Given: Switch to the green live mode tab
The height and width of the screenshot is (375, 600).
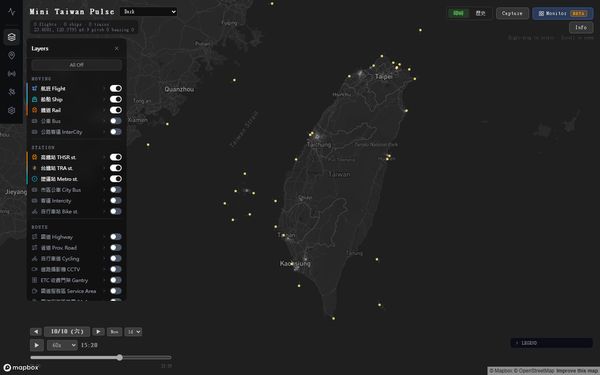Looking at the screenshot, I should pyautogui.click(x=458, y=13).
